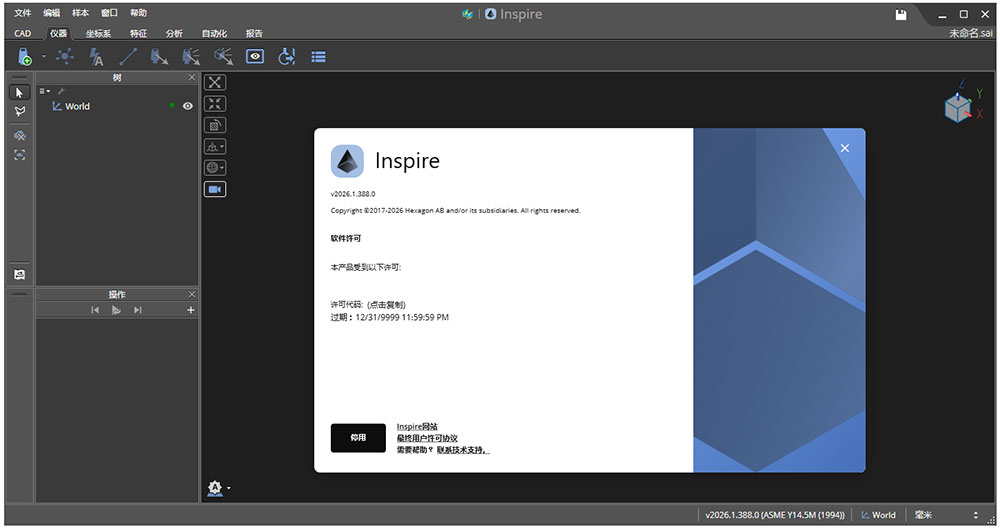Close the 操作 operations panel
Screen dimensions: 1000x529
192,294
